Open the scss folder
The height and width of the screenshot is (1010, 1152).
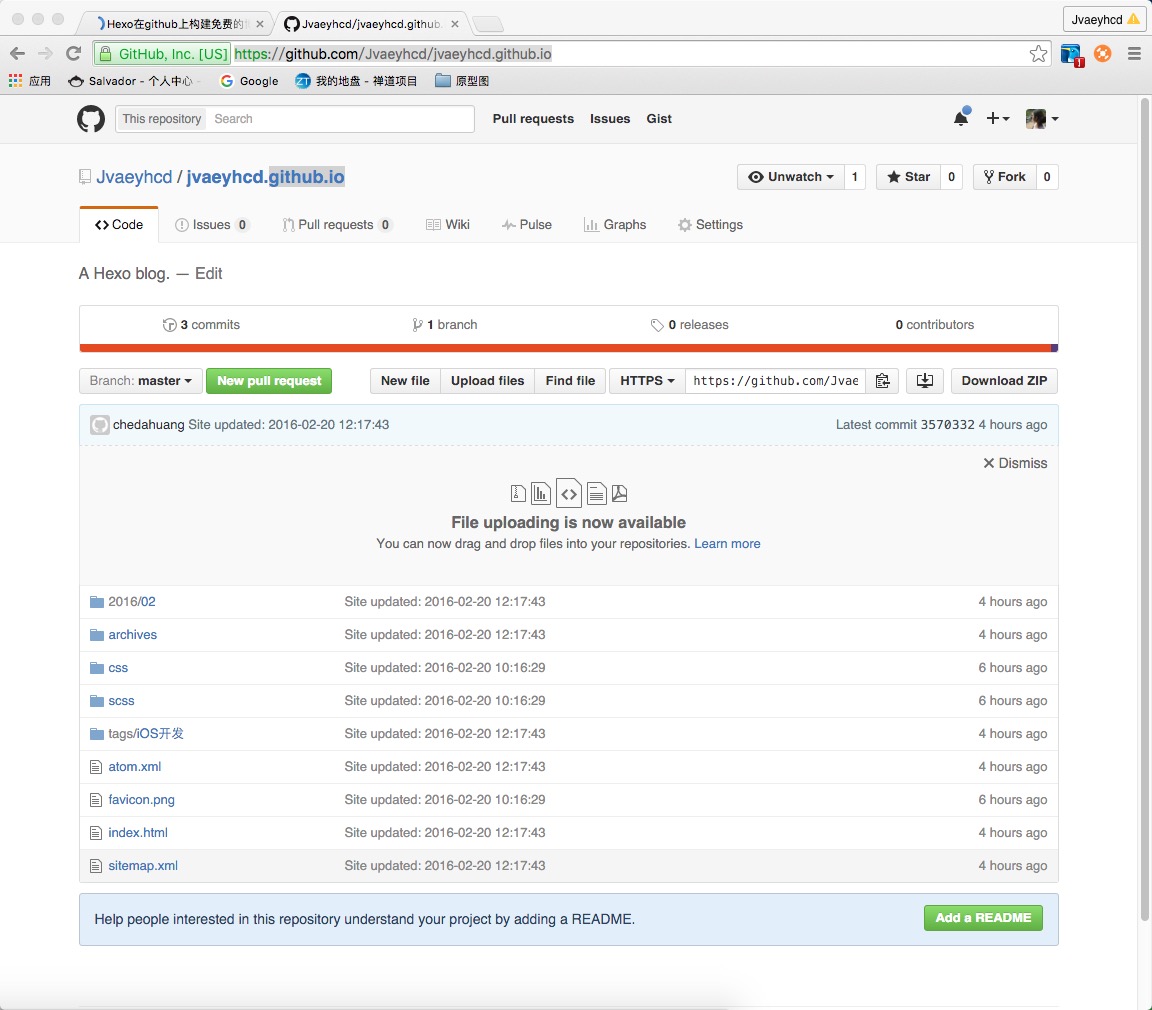121,701
